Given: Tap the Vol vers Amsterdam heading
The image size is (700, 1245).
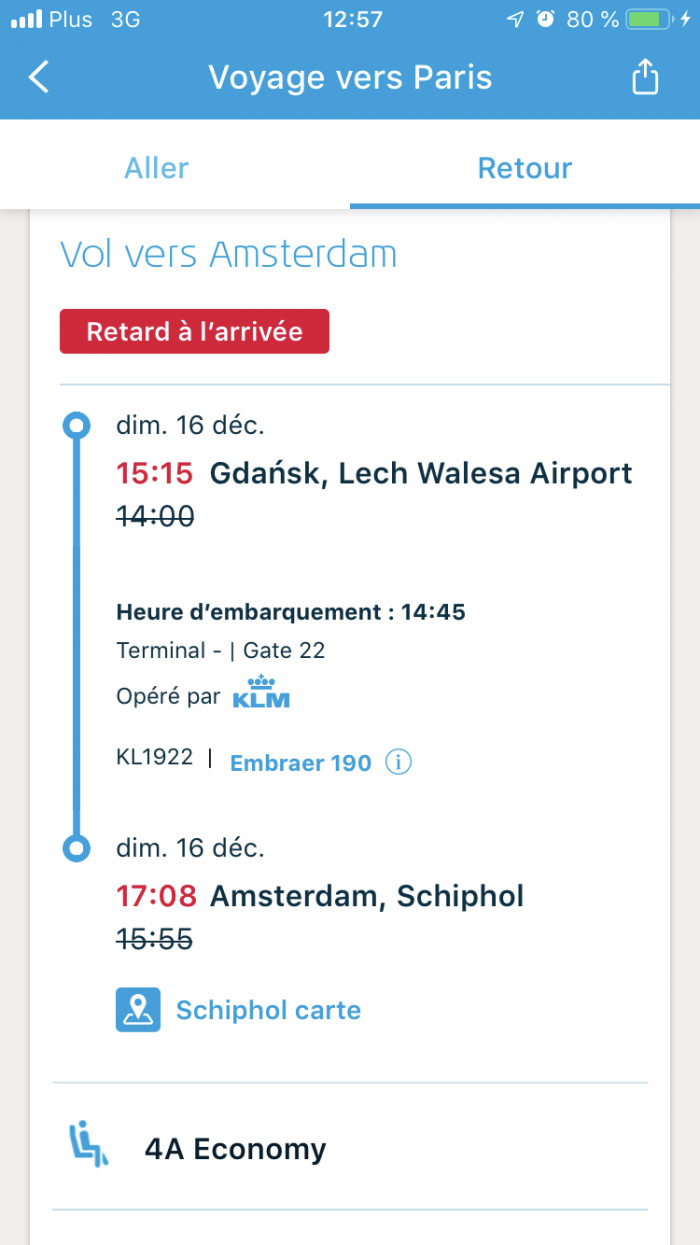Looking at the screenshot, I should (228, 254).
